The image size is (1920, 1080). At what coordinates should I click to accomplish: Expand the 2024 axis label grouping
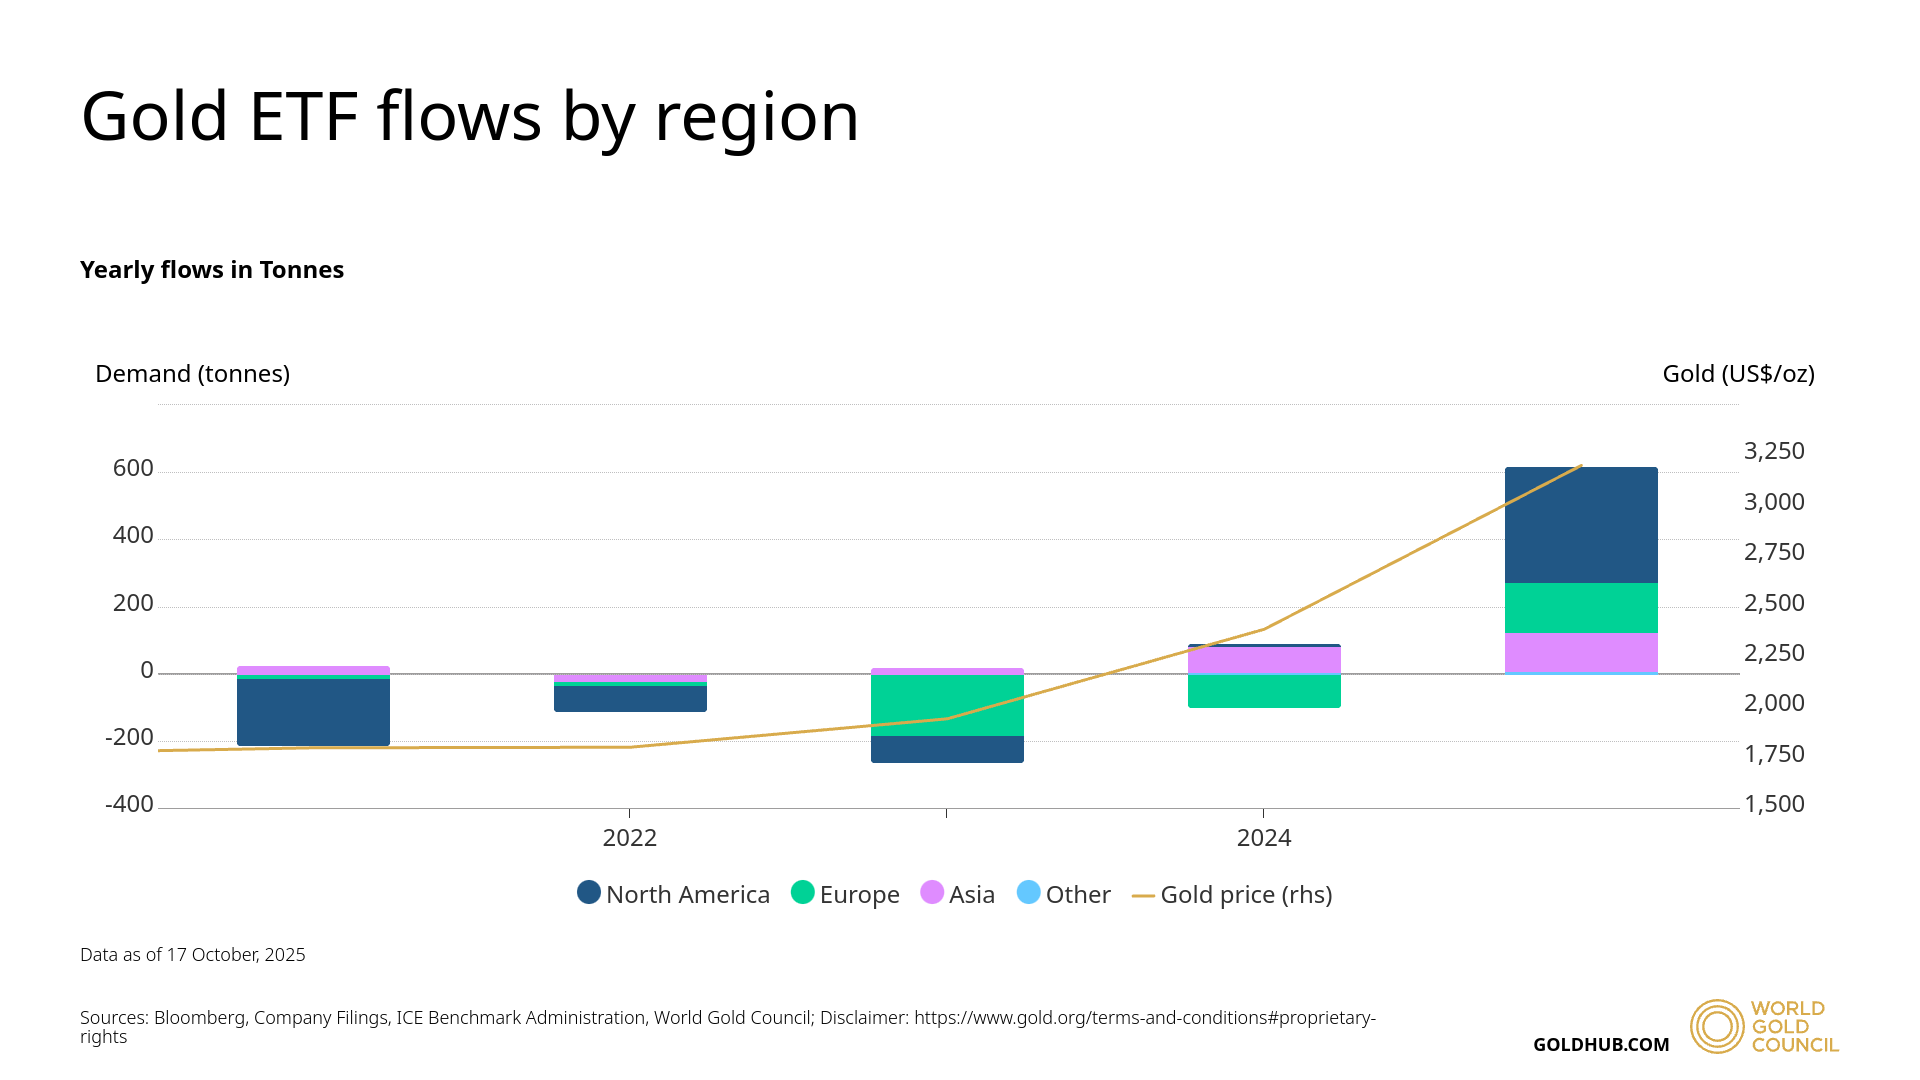pyautogui.click(x=1265, y=839)
